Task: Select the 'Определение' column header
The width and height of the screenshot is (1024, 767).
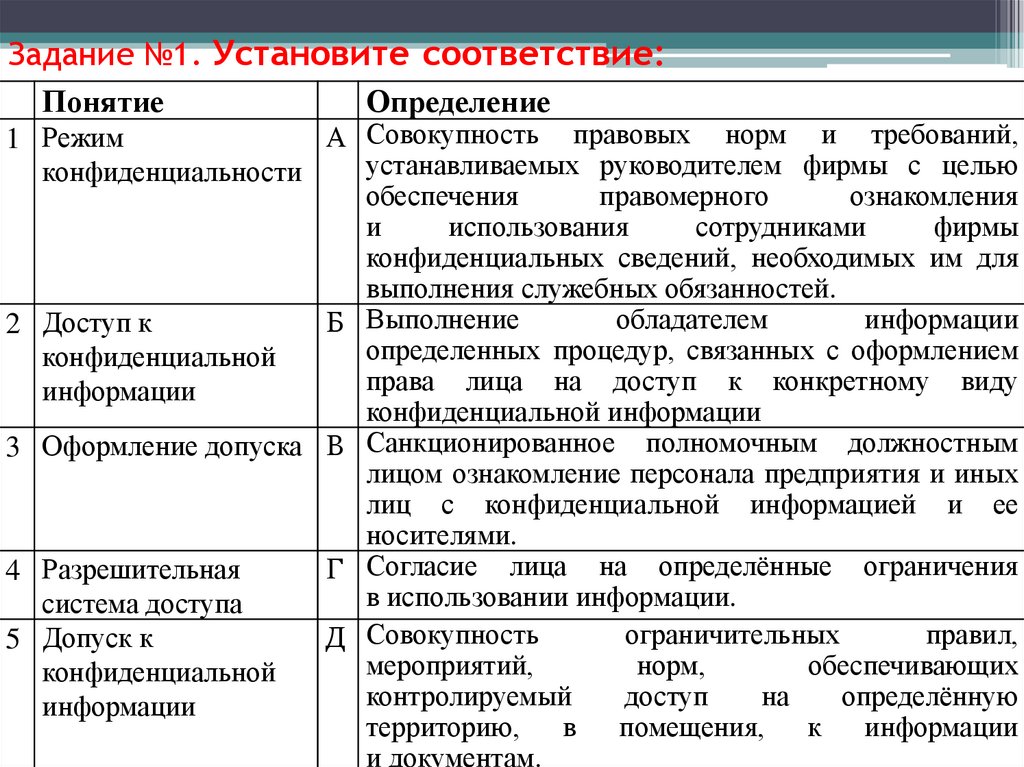Action: coord(691,101)
